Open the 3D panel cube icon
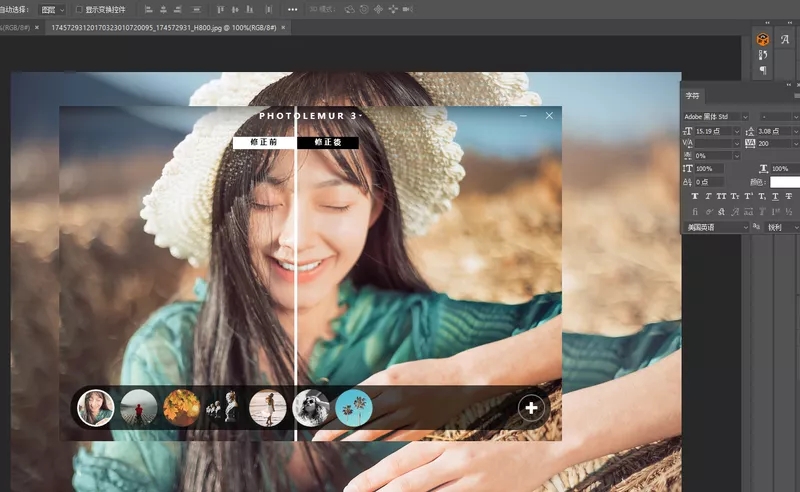 (x=763, y=39)
